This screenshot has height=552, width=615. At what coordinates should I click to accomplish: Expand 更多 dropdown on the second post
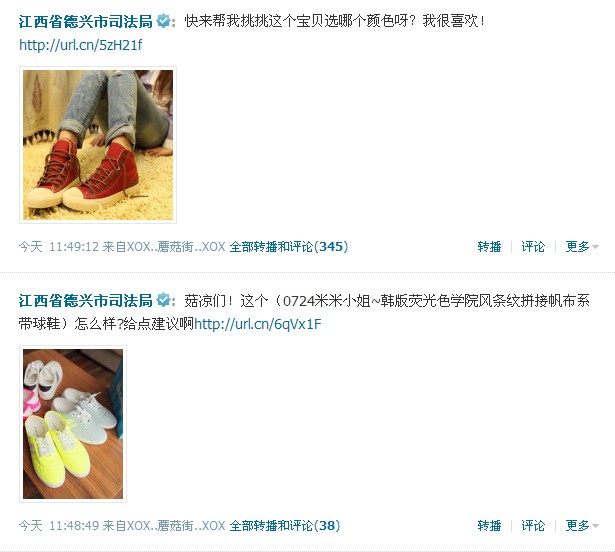[582, 526]
